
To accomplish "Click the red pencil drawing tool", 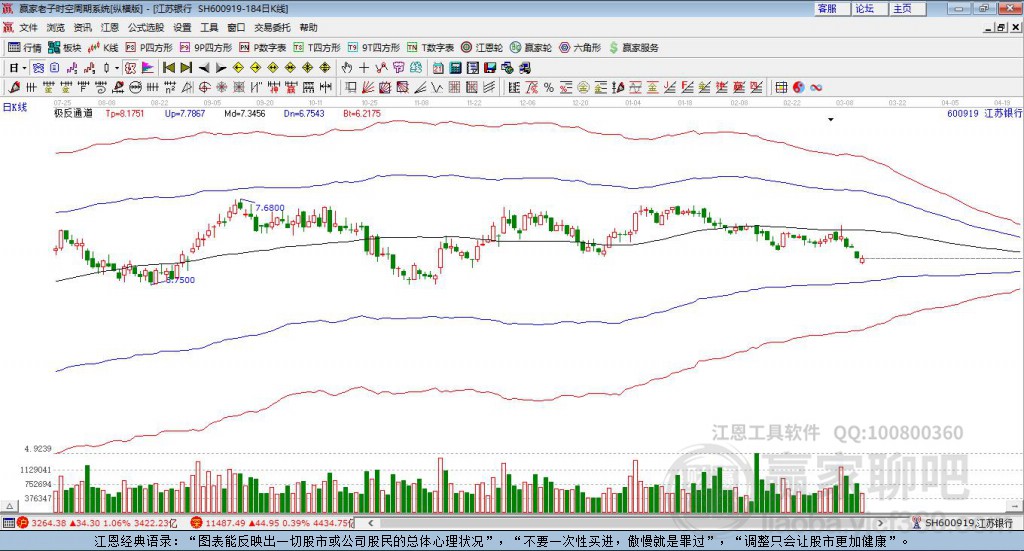I will [x=14, y=87].
